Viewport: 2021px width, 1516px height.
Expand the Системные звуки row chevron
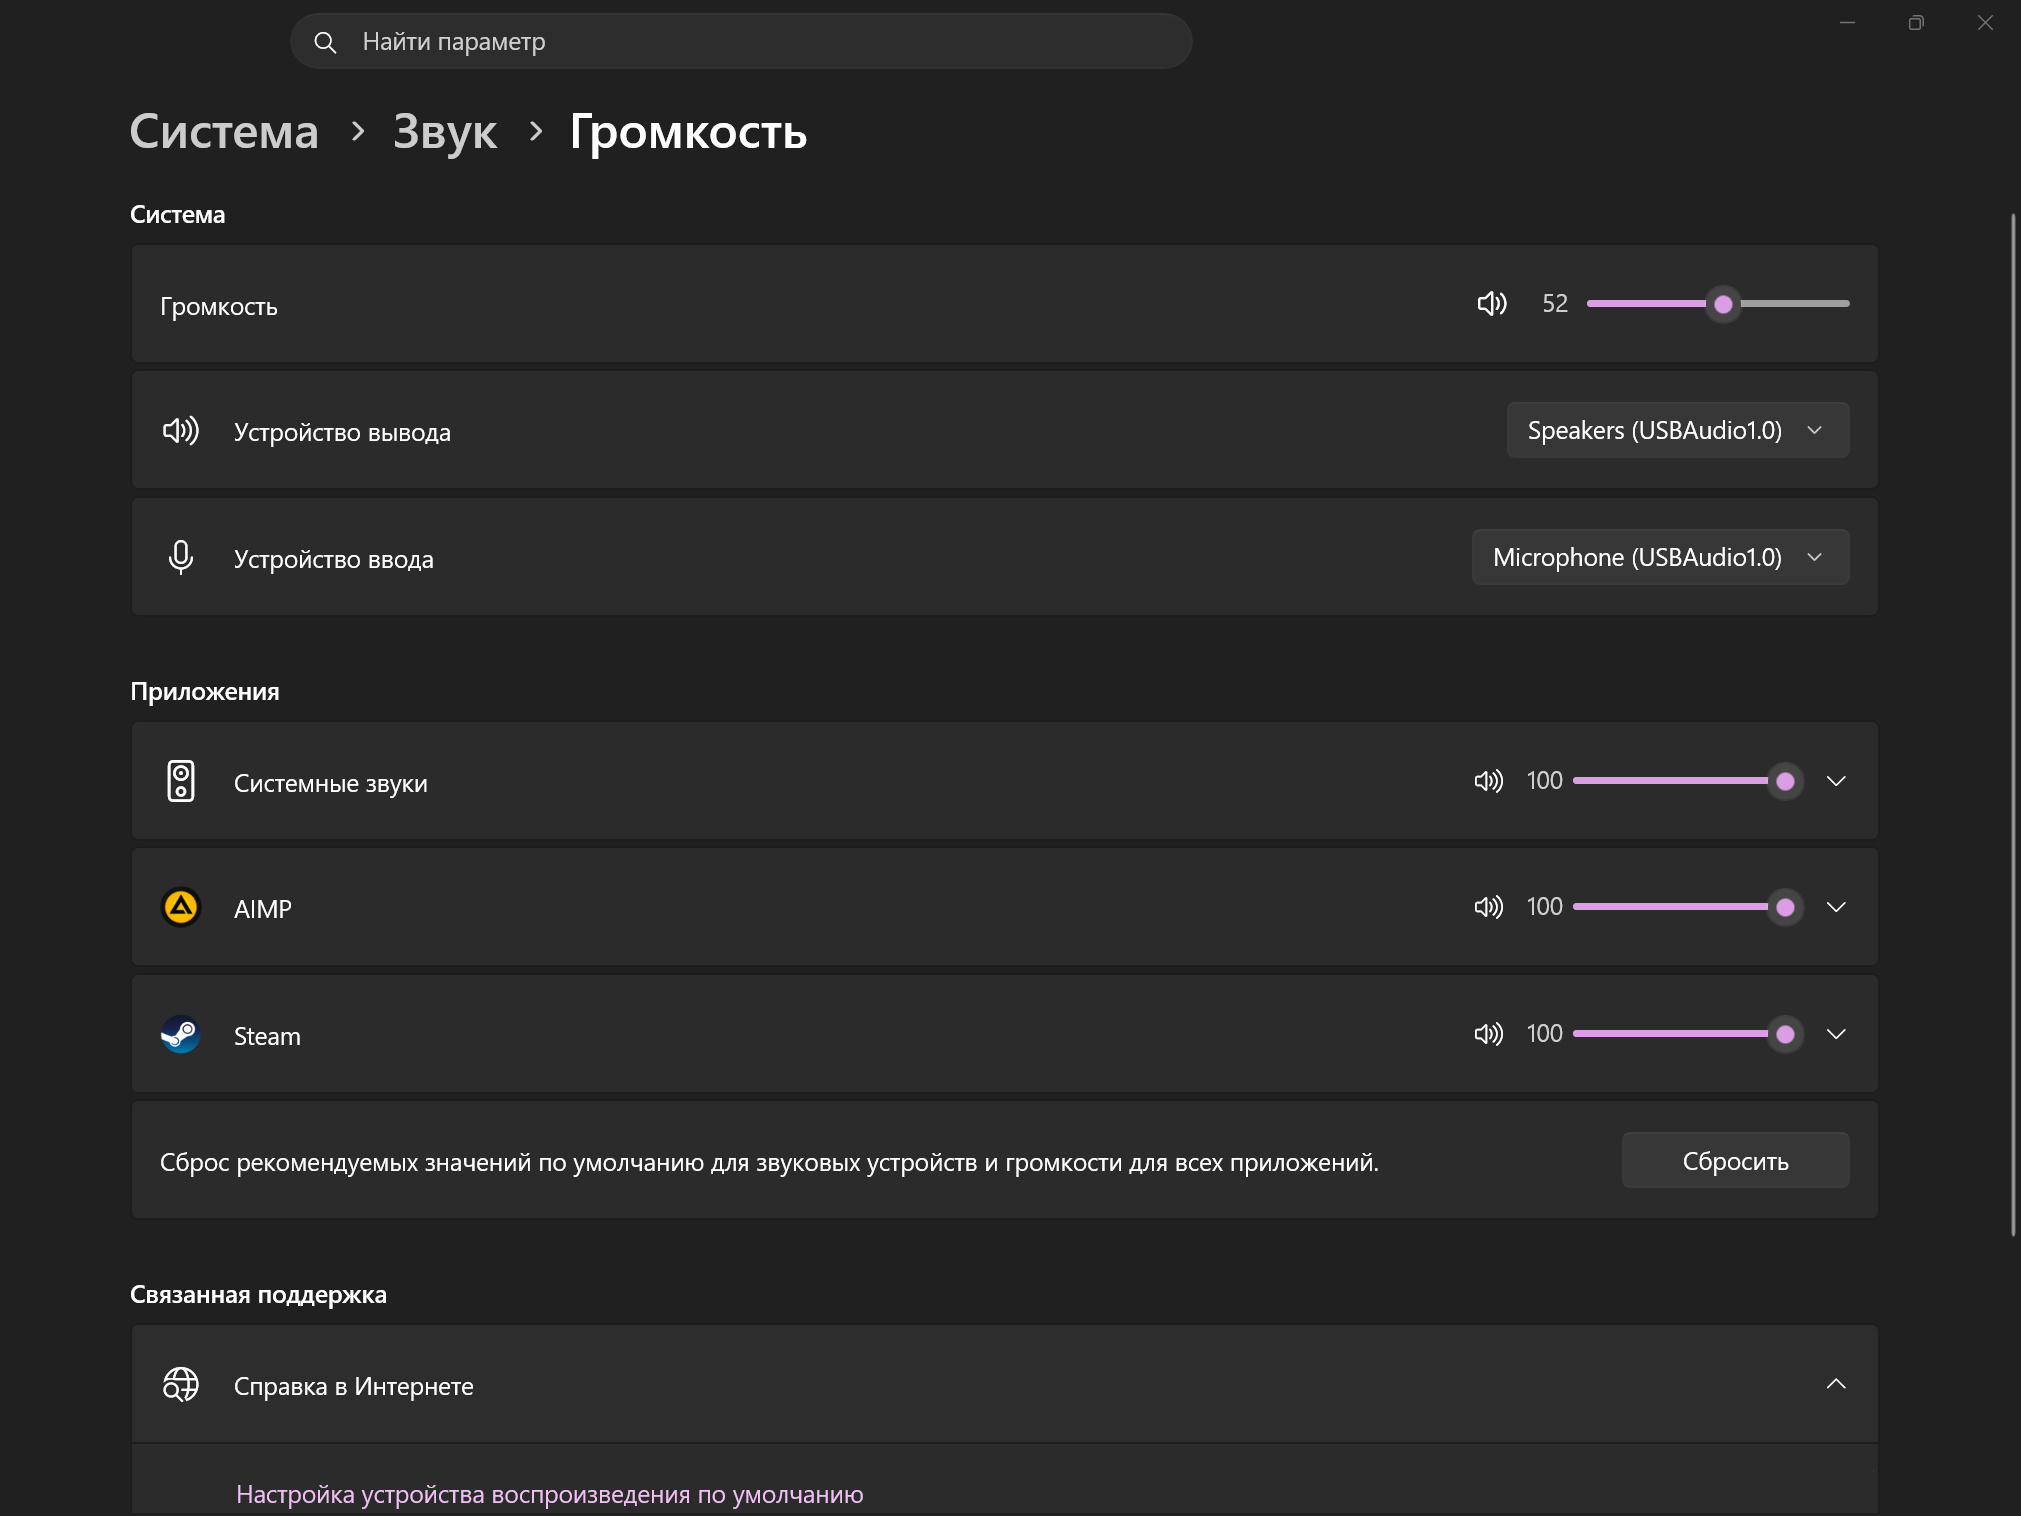pos(1836,781)
